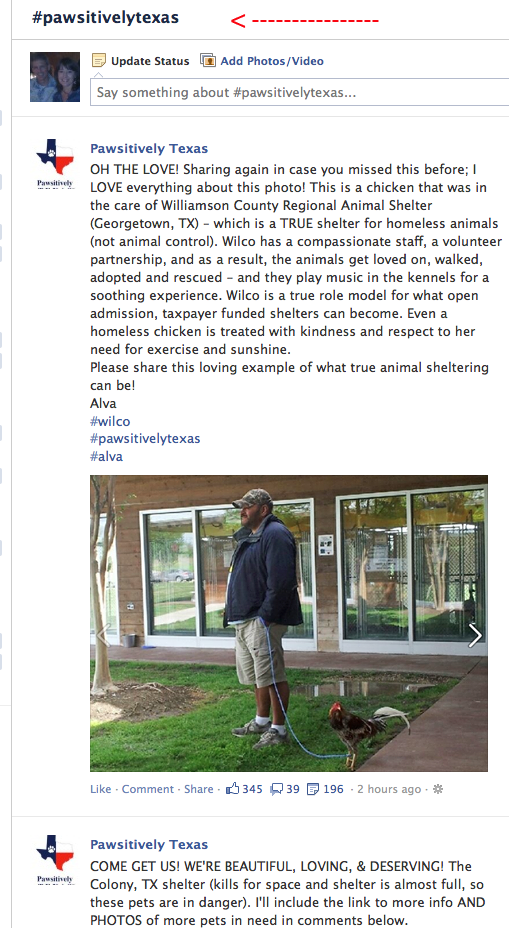Image resolution: width=509 pixels, height=928 pixels.
Task: Click the shares icon showing 196
Action: coord(313,789)
